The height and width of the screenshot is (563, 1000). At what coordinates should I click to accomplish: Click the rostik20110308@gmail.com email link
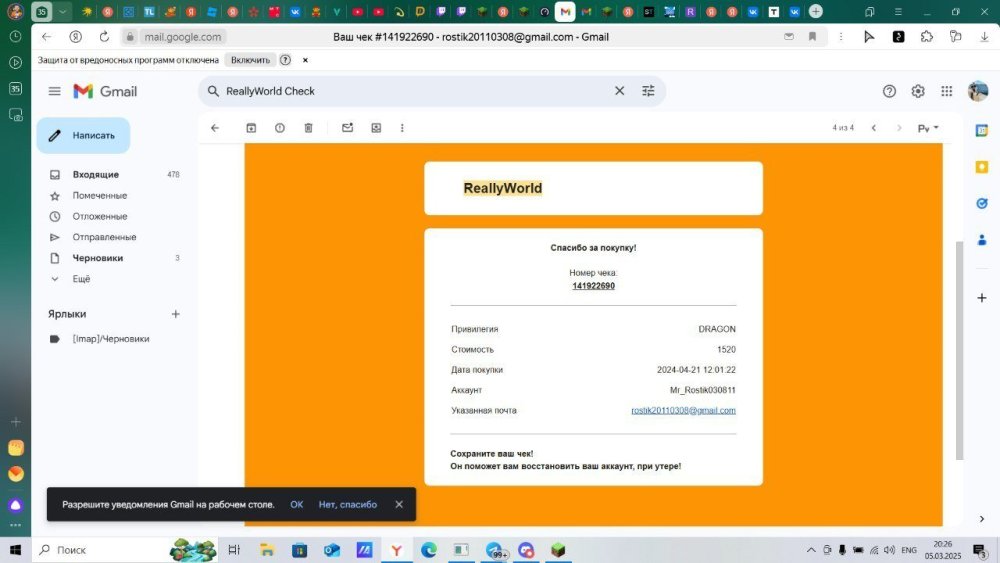[x=683, y=410]
